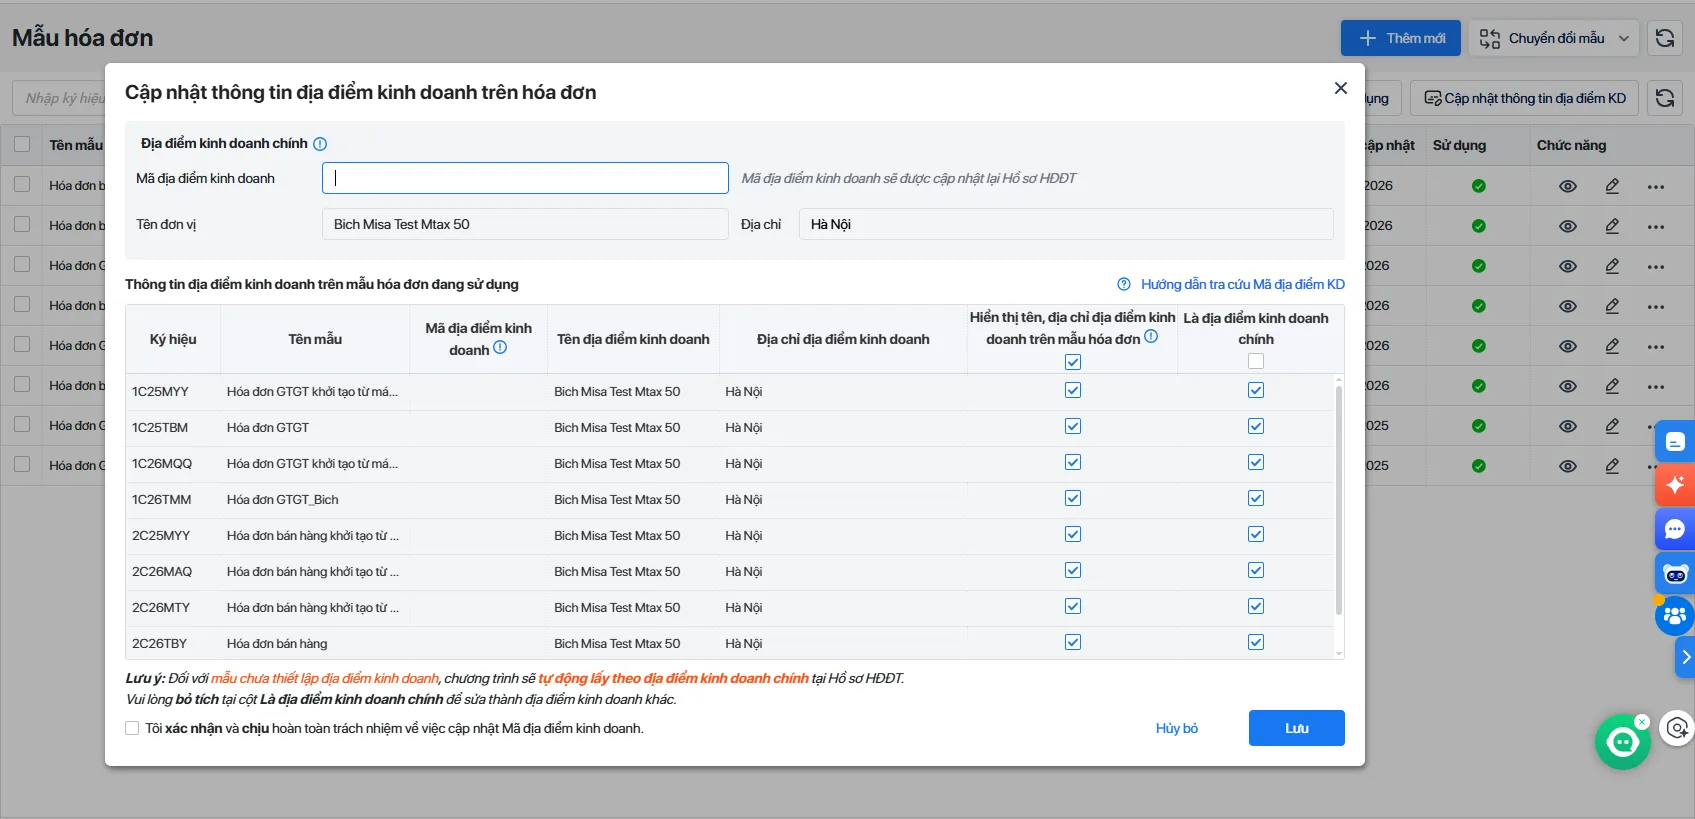Click the Nhập ký hiệu search field

coord(60,98)
